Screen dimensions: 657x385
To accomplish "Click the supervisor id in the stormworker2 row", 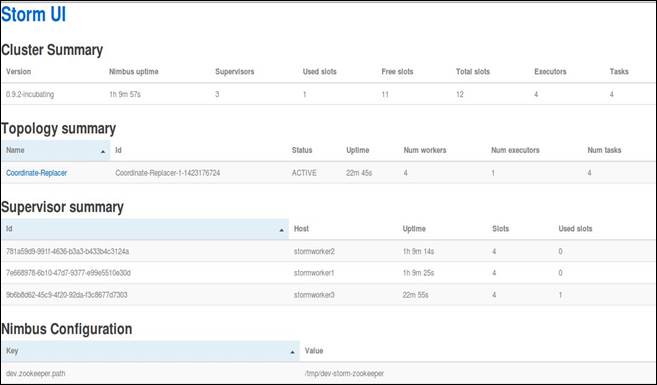I will (67, 251).
